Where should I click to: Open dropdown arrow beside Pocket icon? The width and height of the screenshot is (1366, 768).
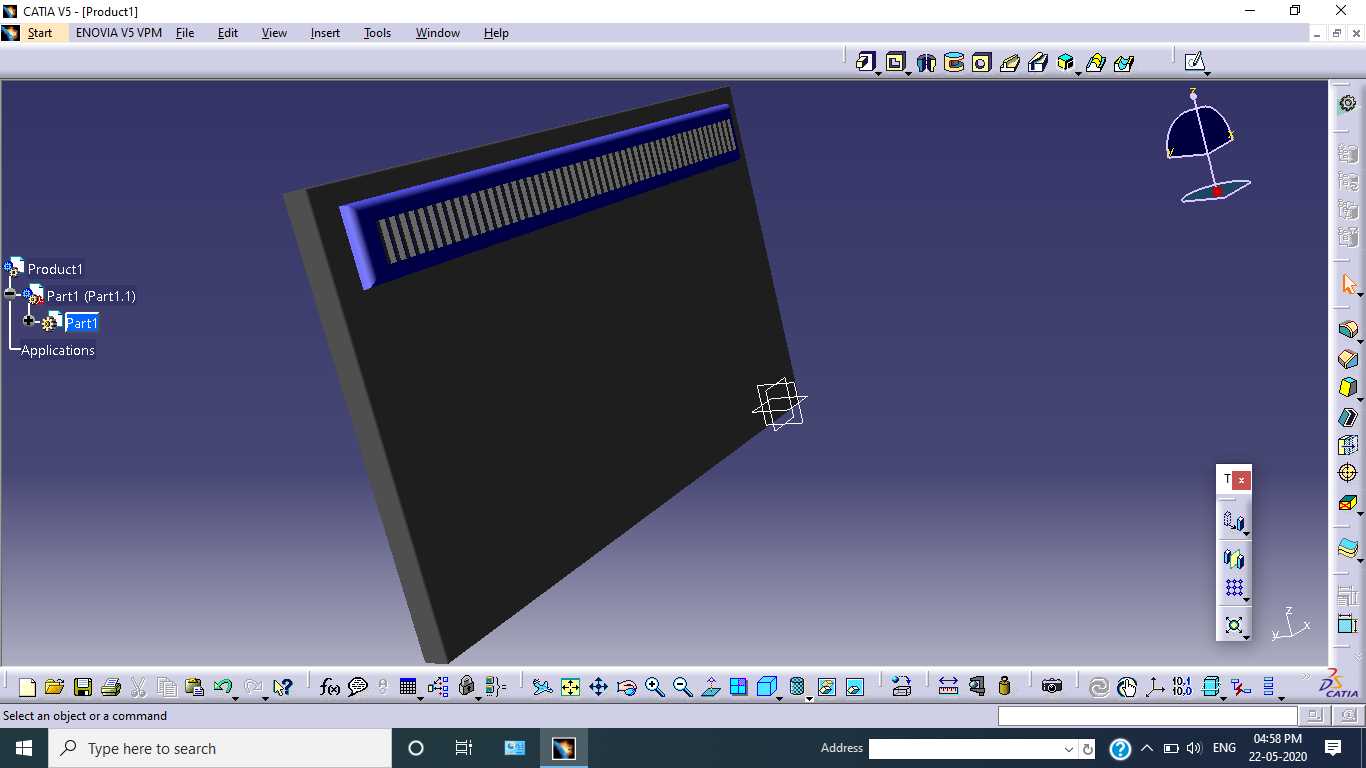coord(908,73)
